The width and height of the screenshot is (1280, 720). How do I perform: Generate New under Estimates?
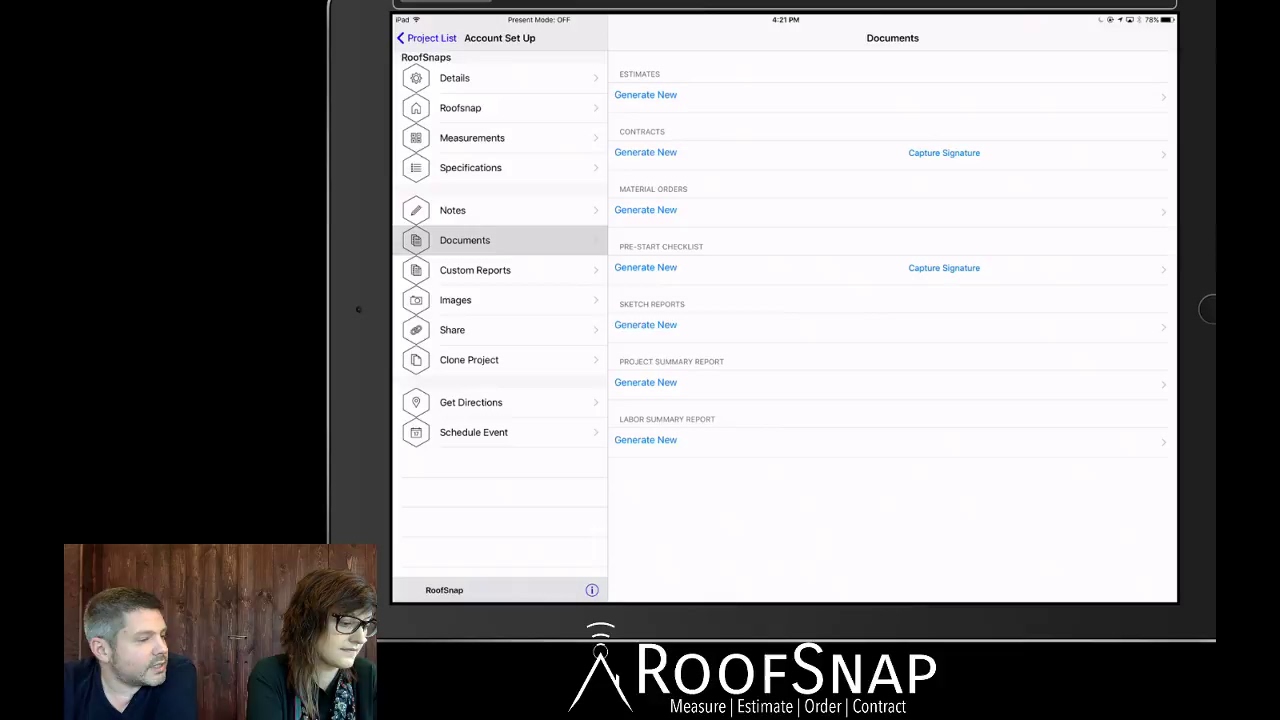click(x=645, y=95)
